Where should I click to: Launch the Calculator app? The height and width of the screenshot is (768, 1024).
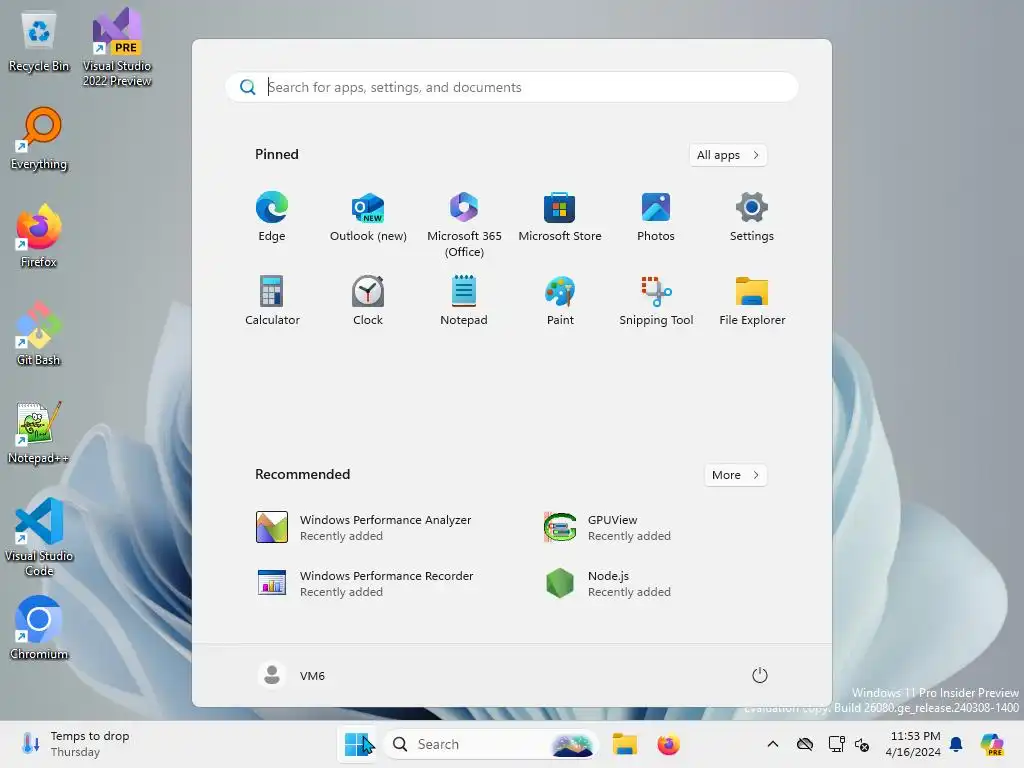tap(272, 300)
